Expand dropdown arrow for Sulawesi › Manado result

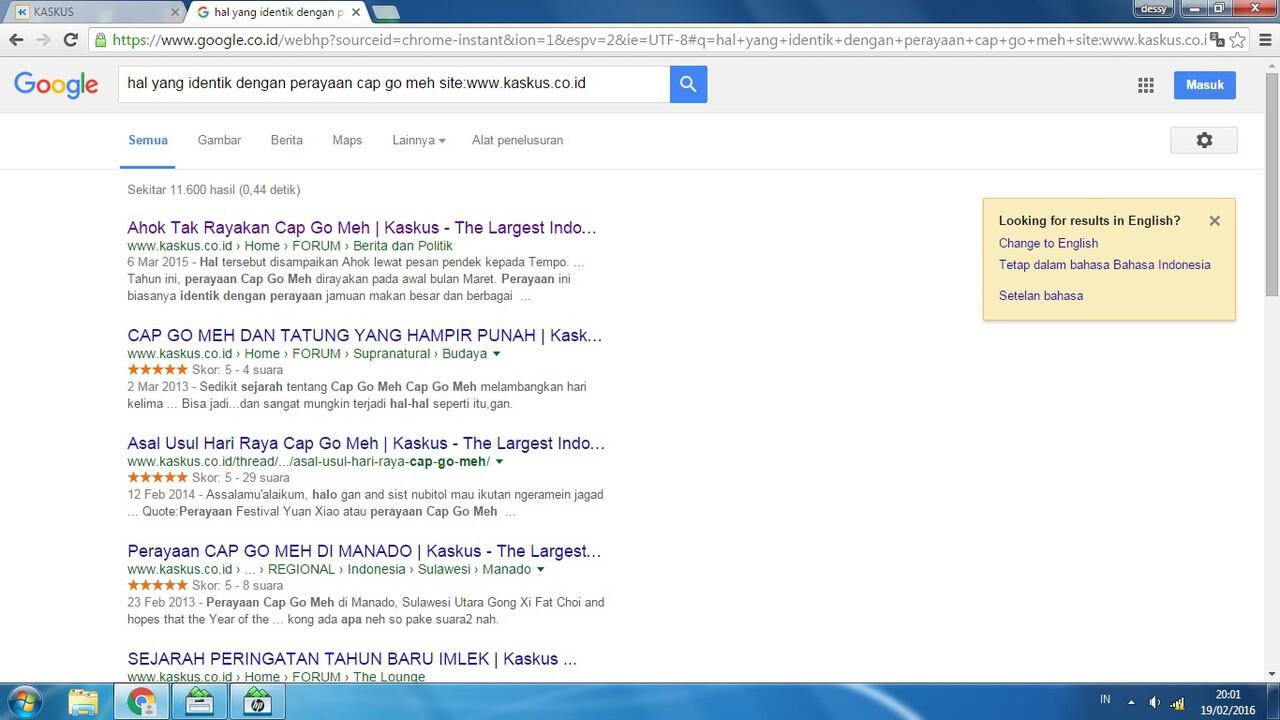[x=541, y=570]
